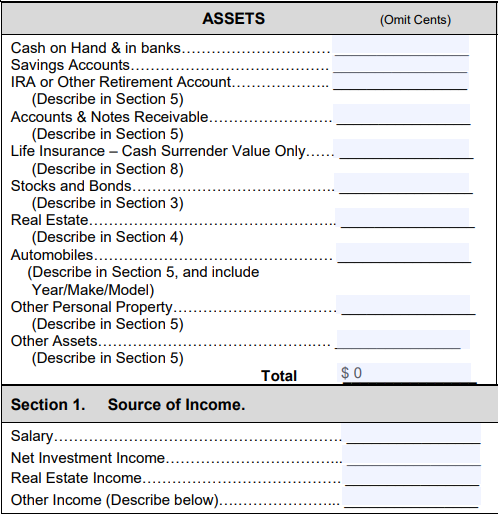Click the Section 1. Source of Income heading
The width and height of the screenshot is (498, 514).
(128, 404)
